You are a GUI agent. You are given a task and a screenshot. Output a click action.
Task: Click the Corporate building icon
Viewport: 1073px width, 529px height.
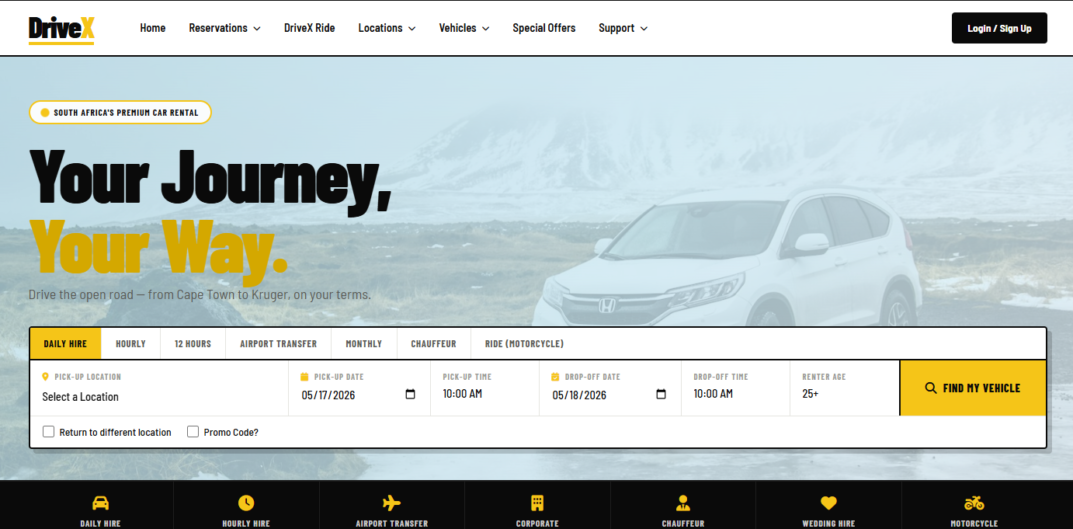[537, 503]
